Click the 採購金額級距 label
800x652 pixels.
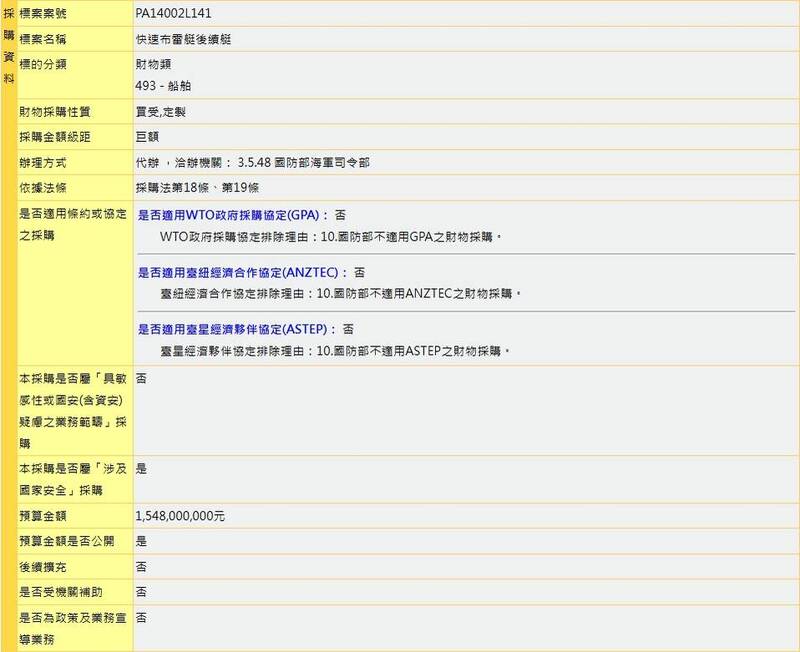coord(55,137)
